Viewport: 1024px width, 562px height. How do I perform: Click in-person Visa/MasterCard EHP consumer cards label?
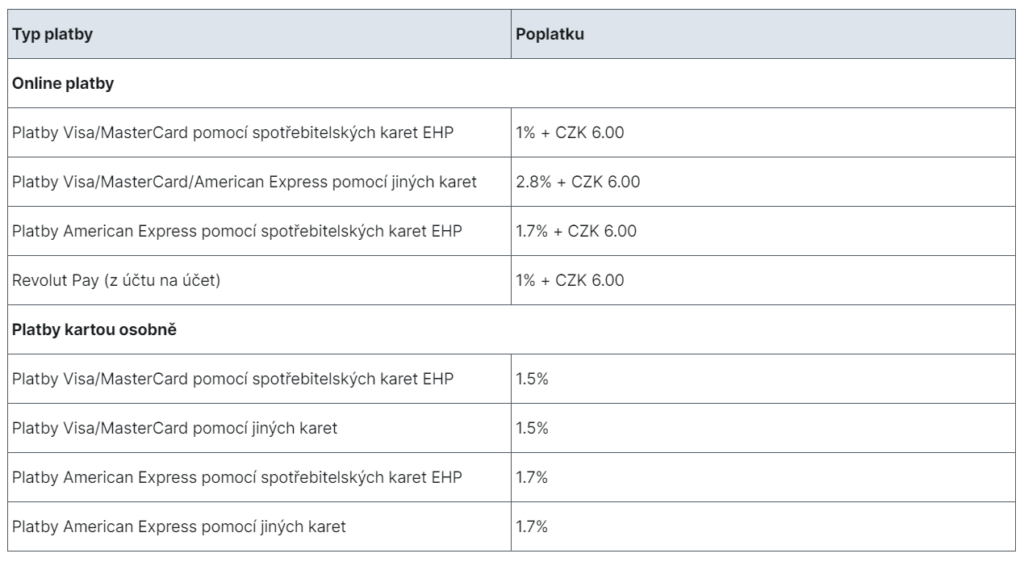(232, 379)
